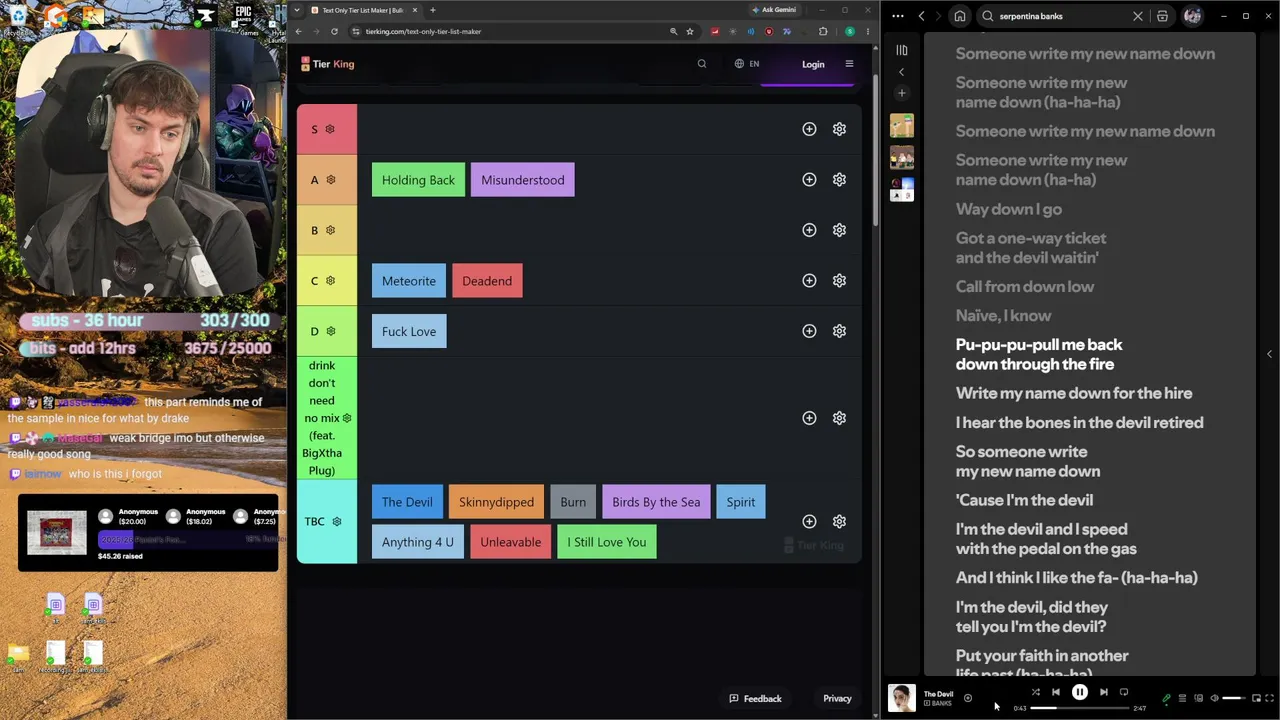Screen dimensions: 1280x720
Task: Open Spotify Browse icon beside search
Action: coord(1162,16)
